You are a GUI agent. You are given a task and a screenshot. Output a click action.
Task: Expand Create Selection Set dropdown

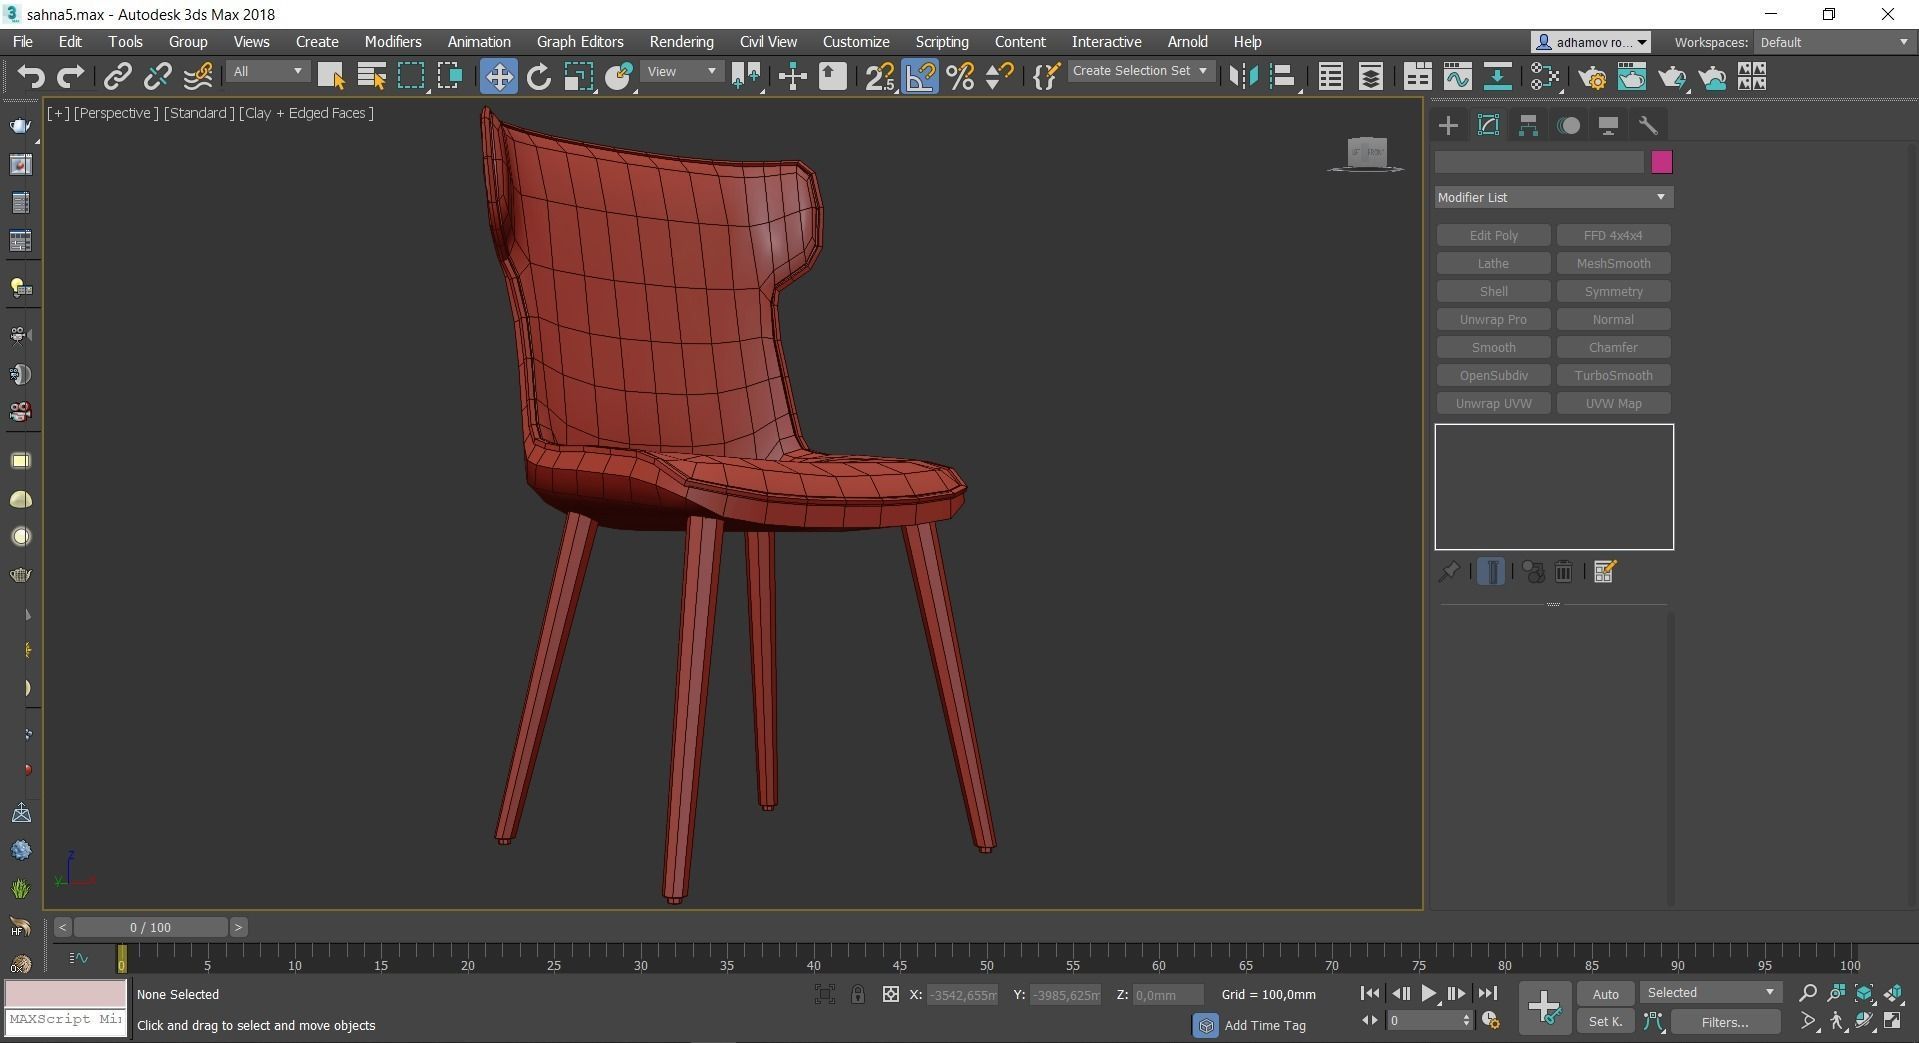(1141, 71)
